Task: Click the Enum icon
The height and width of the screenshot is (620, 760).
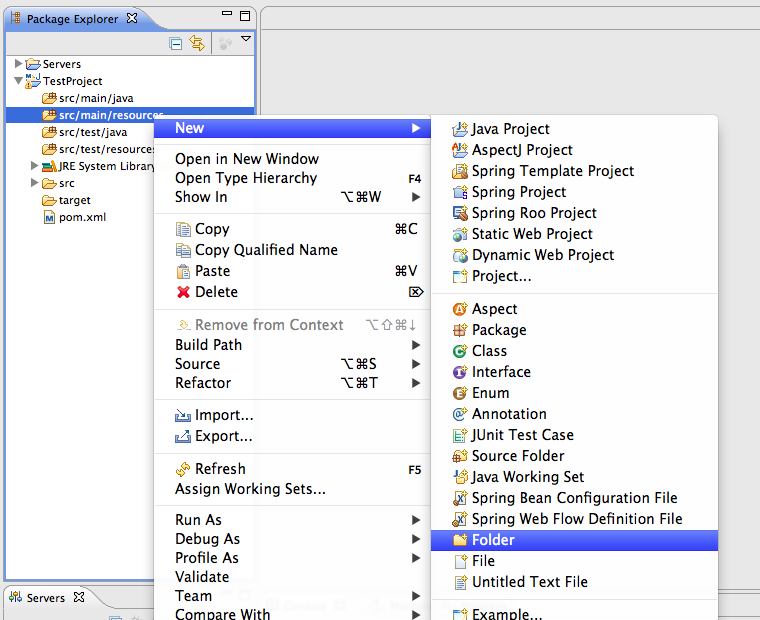Action: (x=460, y=393)
